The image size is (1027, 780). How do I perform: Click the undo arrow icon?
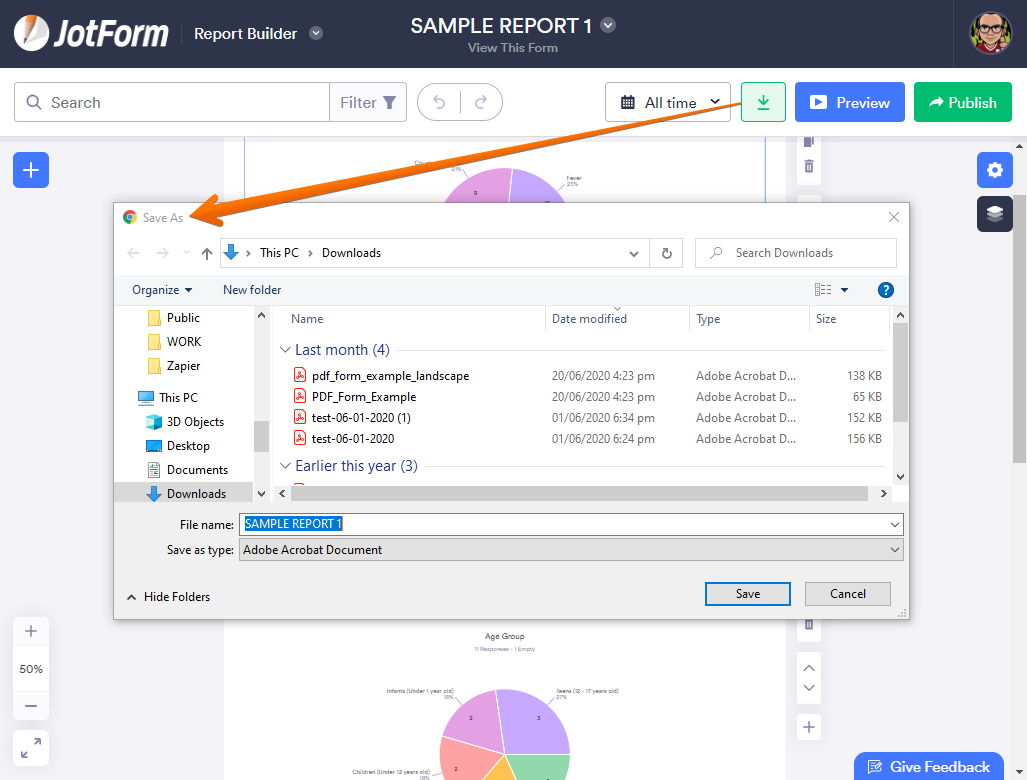[439, 101]
